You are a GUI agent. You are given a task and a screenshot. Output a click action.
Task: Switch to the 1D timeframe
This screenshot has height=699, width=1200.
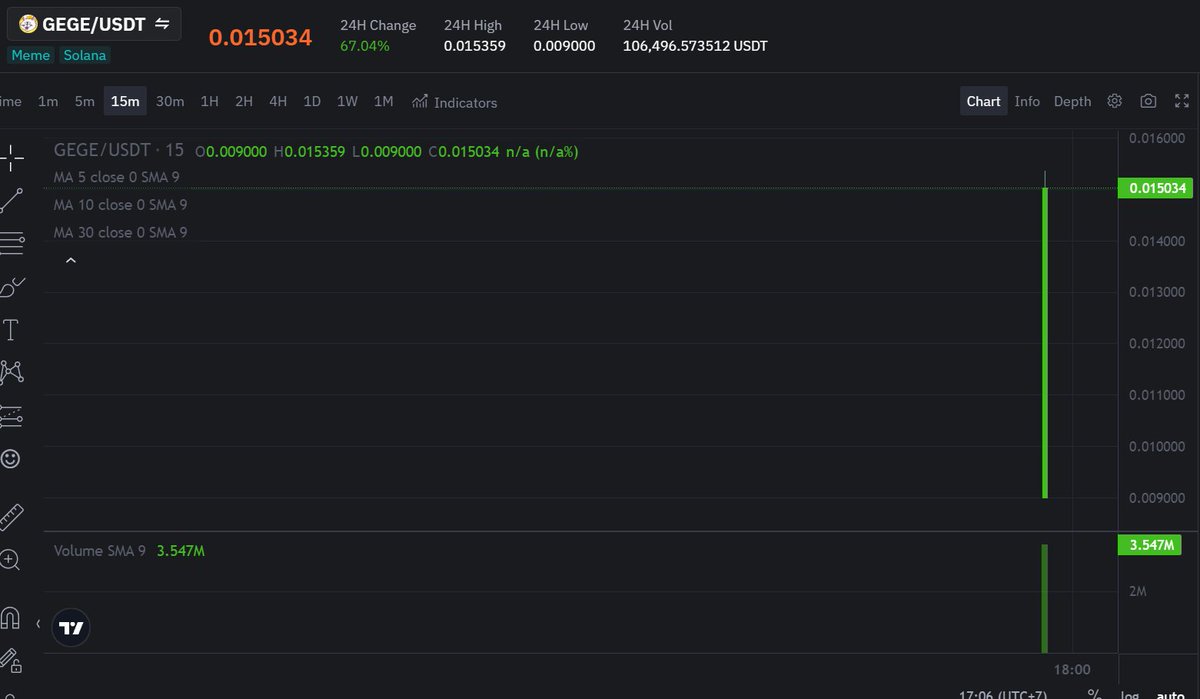pos(312,101)
